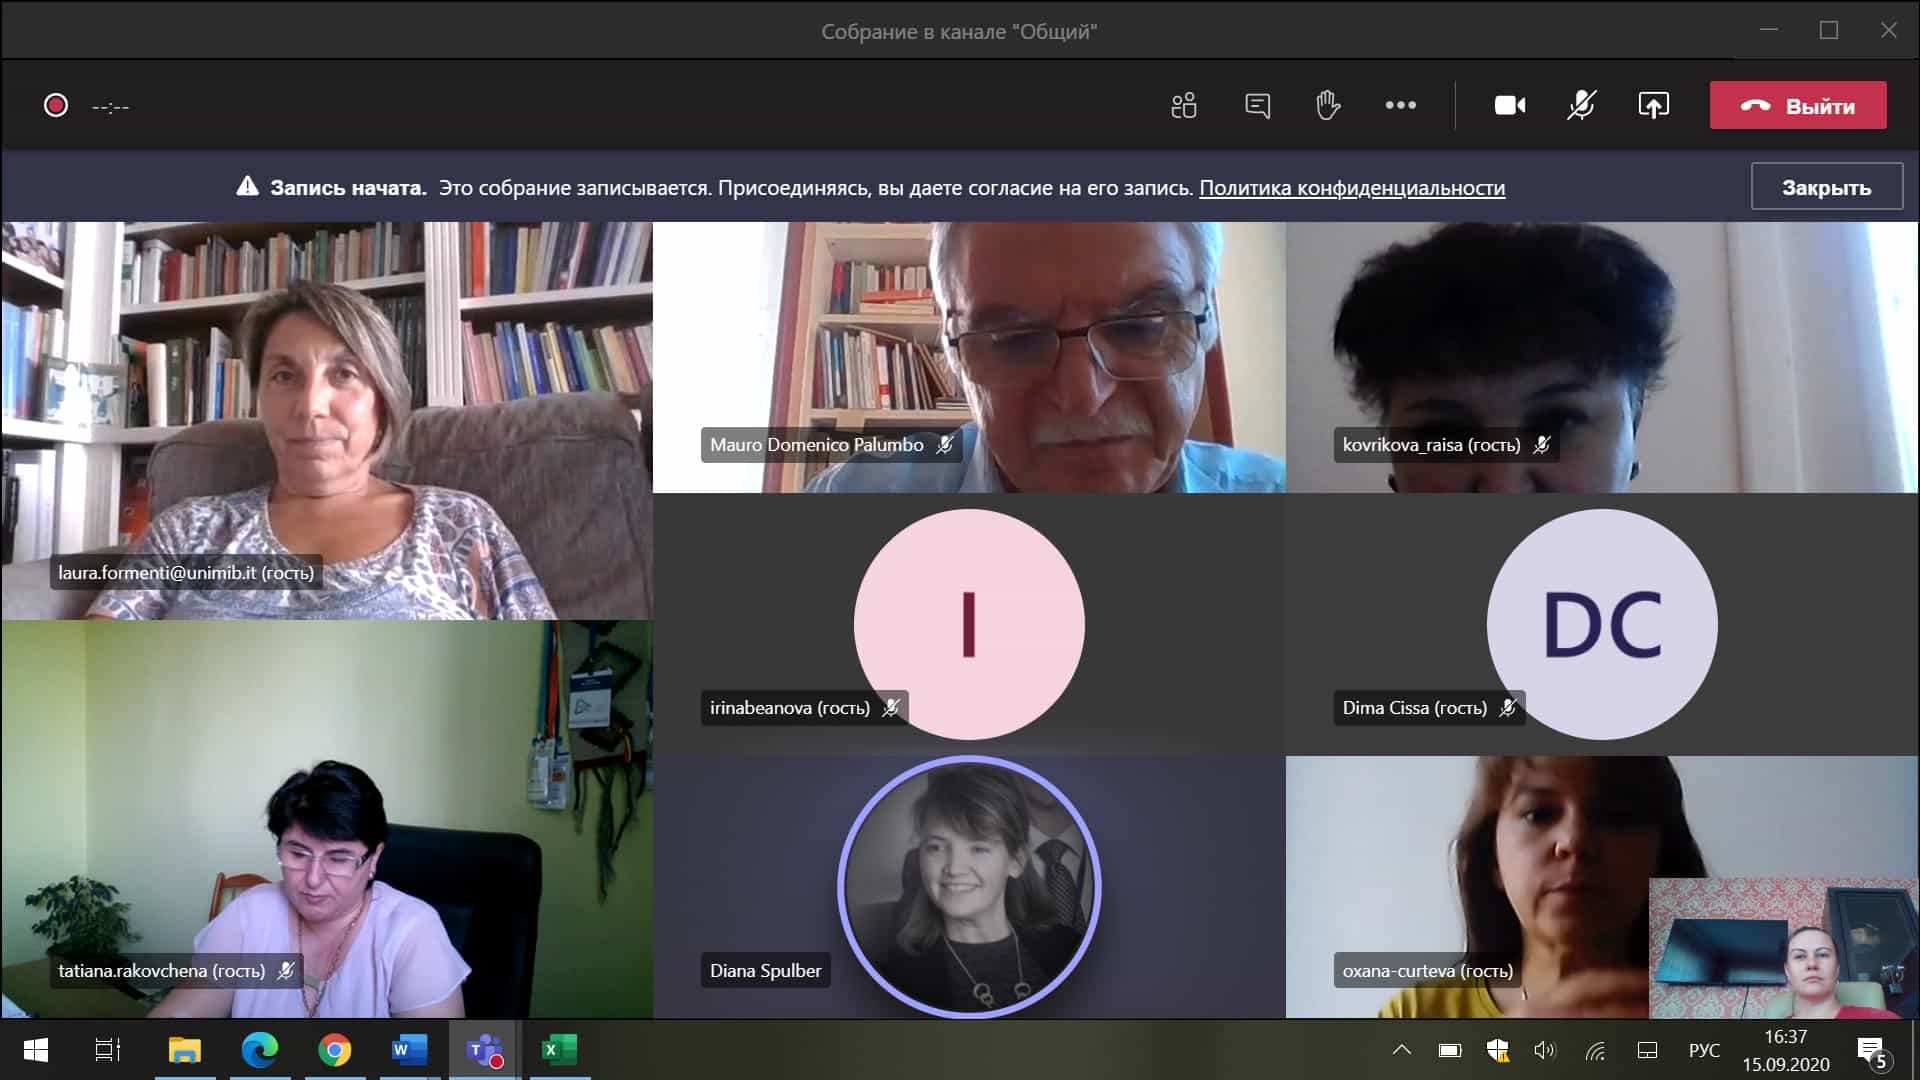Click the warning triangle in recording banner

coord(247,186)
